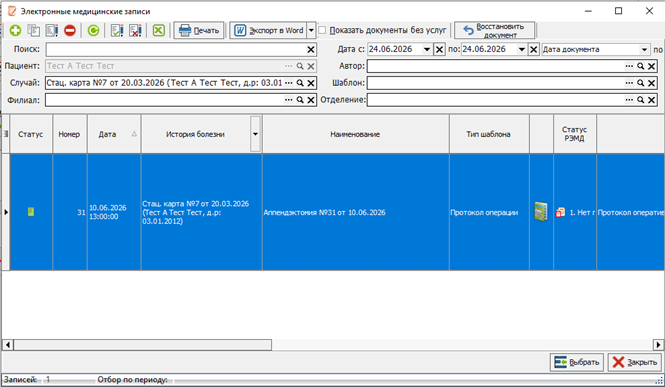This screenshot has width=665, height=387.
Task: Sort by the Статус column header
Action: [x=31, y=134]
